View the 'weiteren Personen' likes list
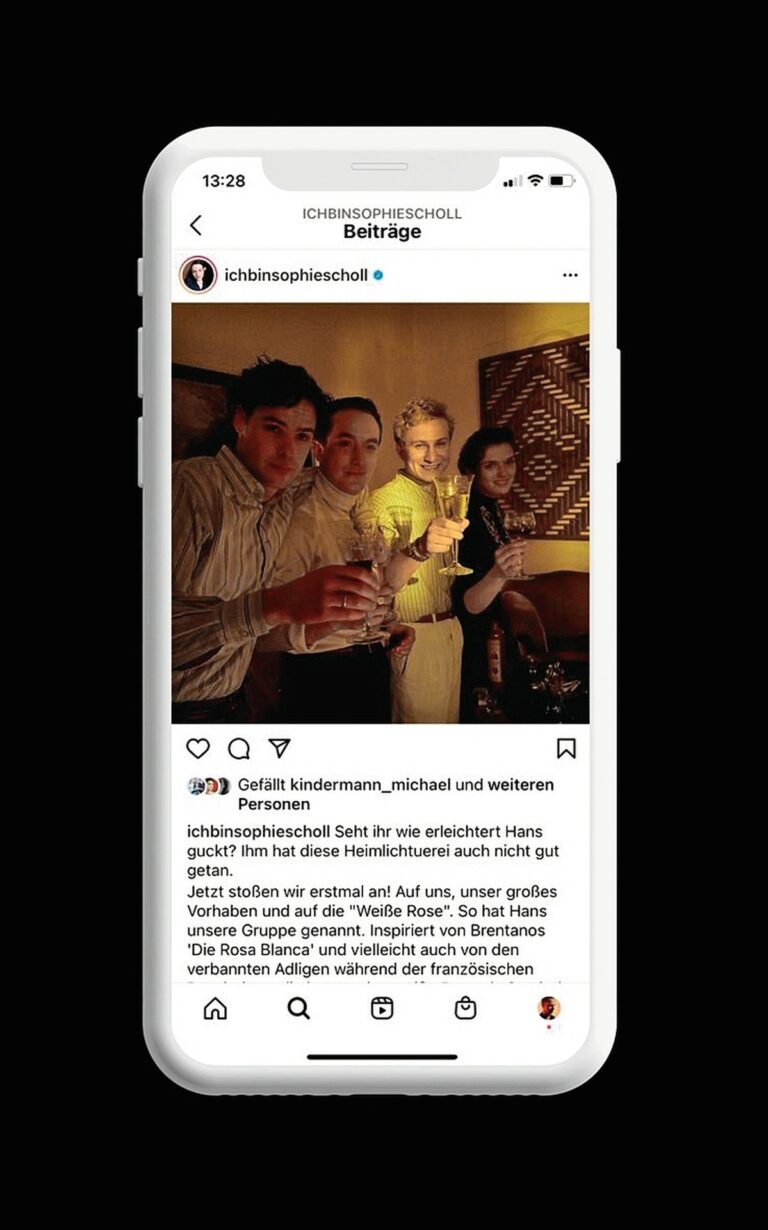Viewport: 768px width, 1230px height. coord(397,795)
